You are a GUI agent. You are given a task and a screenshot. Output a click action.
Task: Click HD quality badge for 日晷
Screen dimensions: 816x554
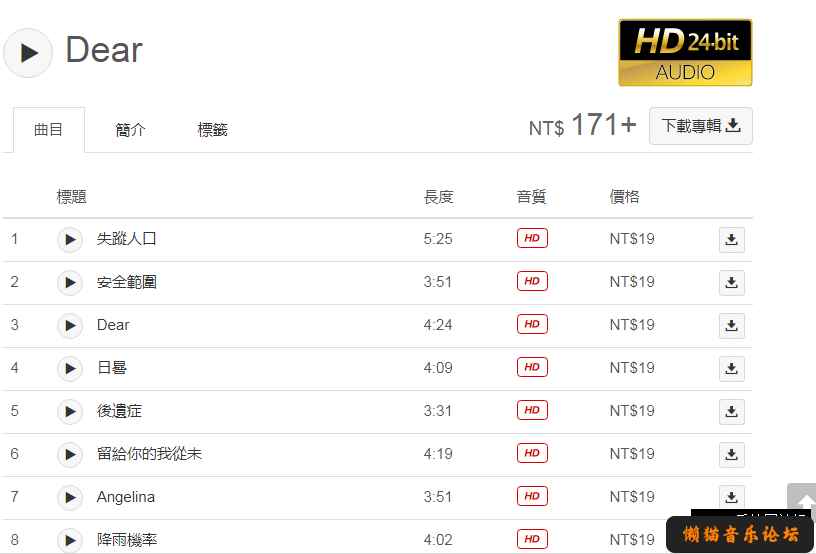(x=532, y=367)
